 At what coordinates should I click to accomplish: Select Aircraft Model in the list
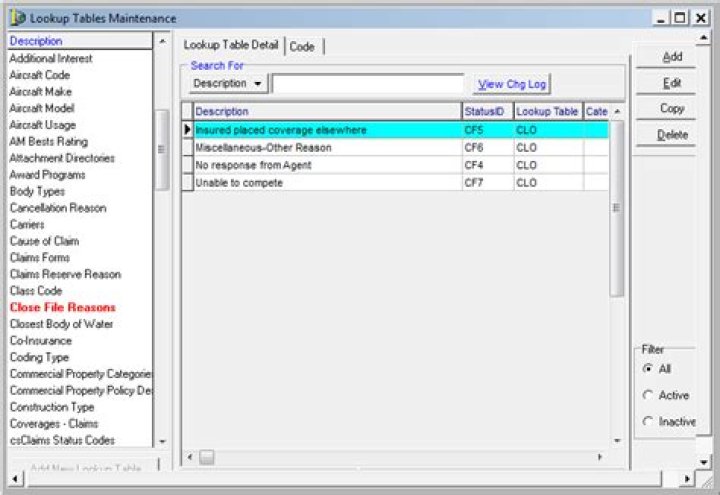pos(42,108)
